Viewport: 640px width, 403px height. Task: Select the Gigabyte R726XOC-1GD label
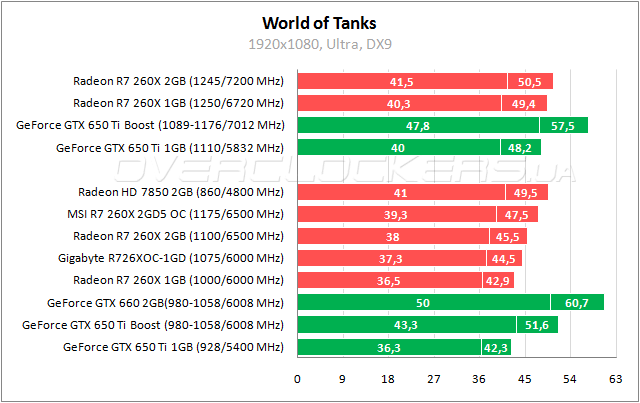[171, 258]
